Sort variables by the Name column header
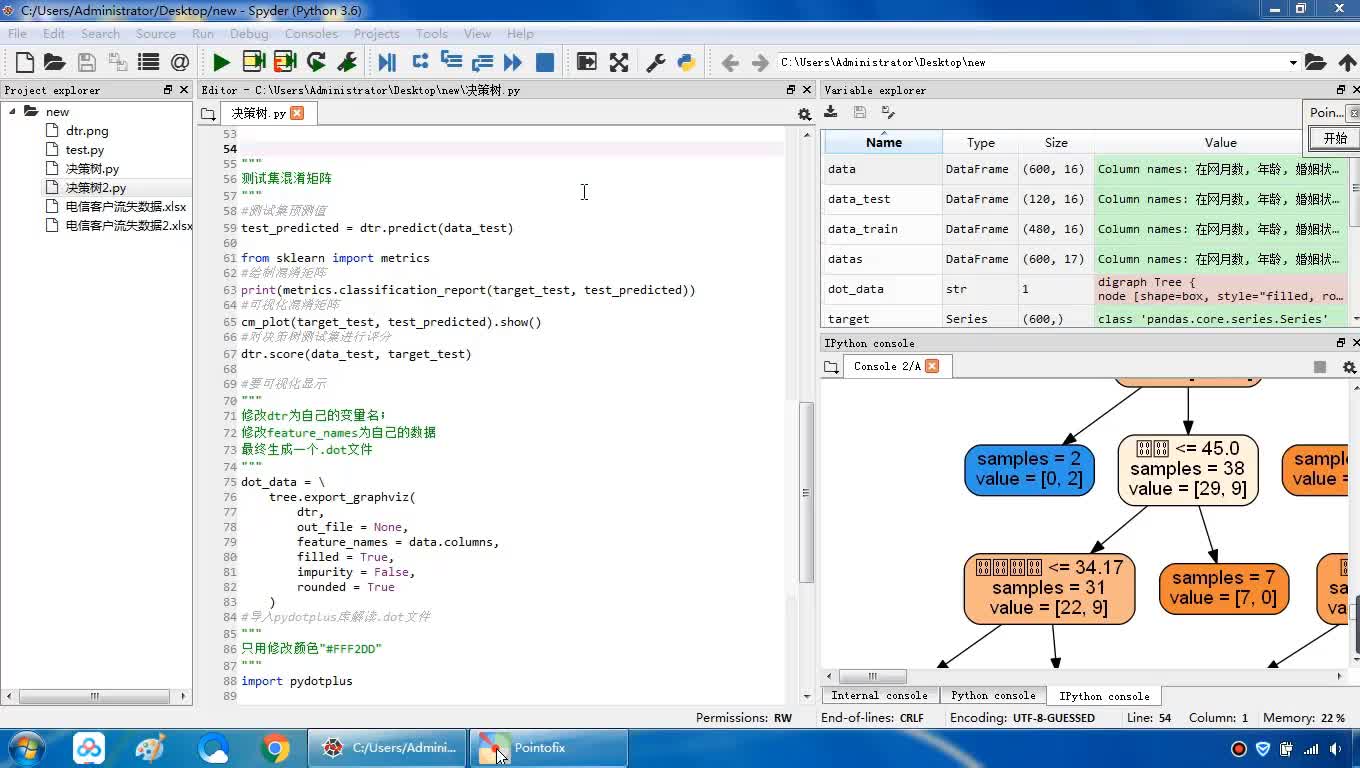Image resolution: width=1360 pixels, height=768 pixels. click(883, 142)
